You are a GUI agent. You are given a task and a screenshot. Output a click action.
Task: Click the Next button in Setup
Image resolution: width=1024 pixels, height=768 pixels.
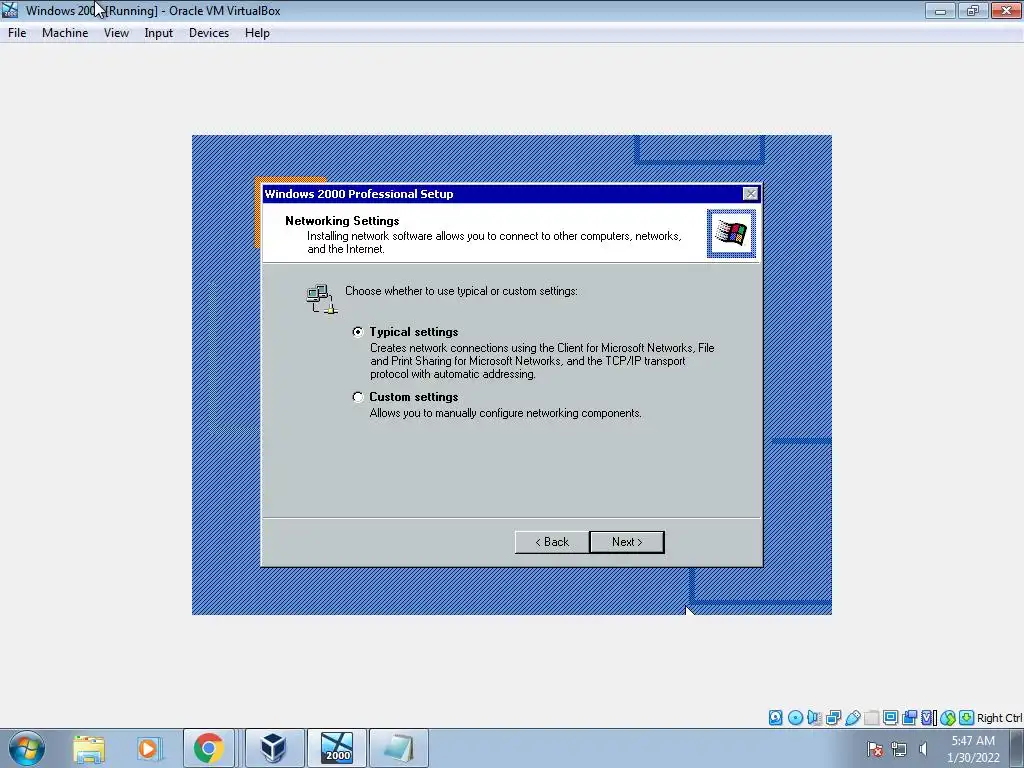(627, 542)
